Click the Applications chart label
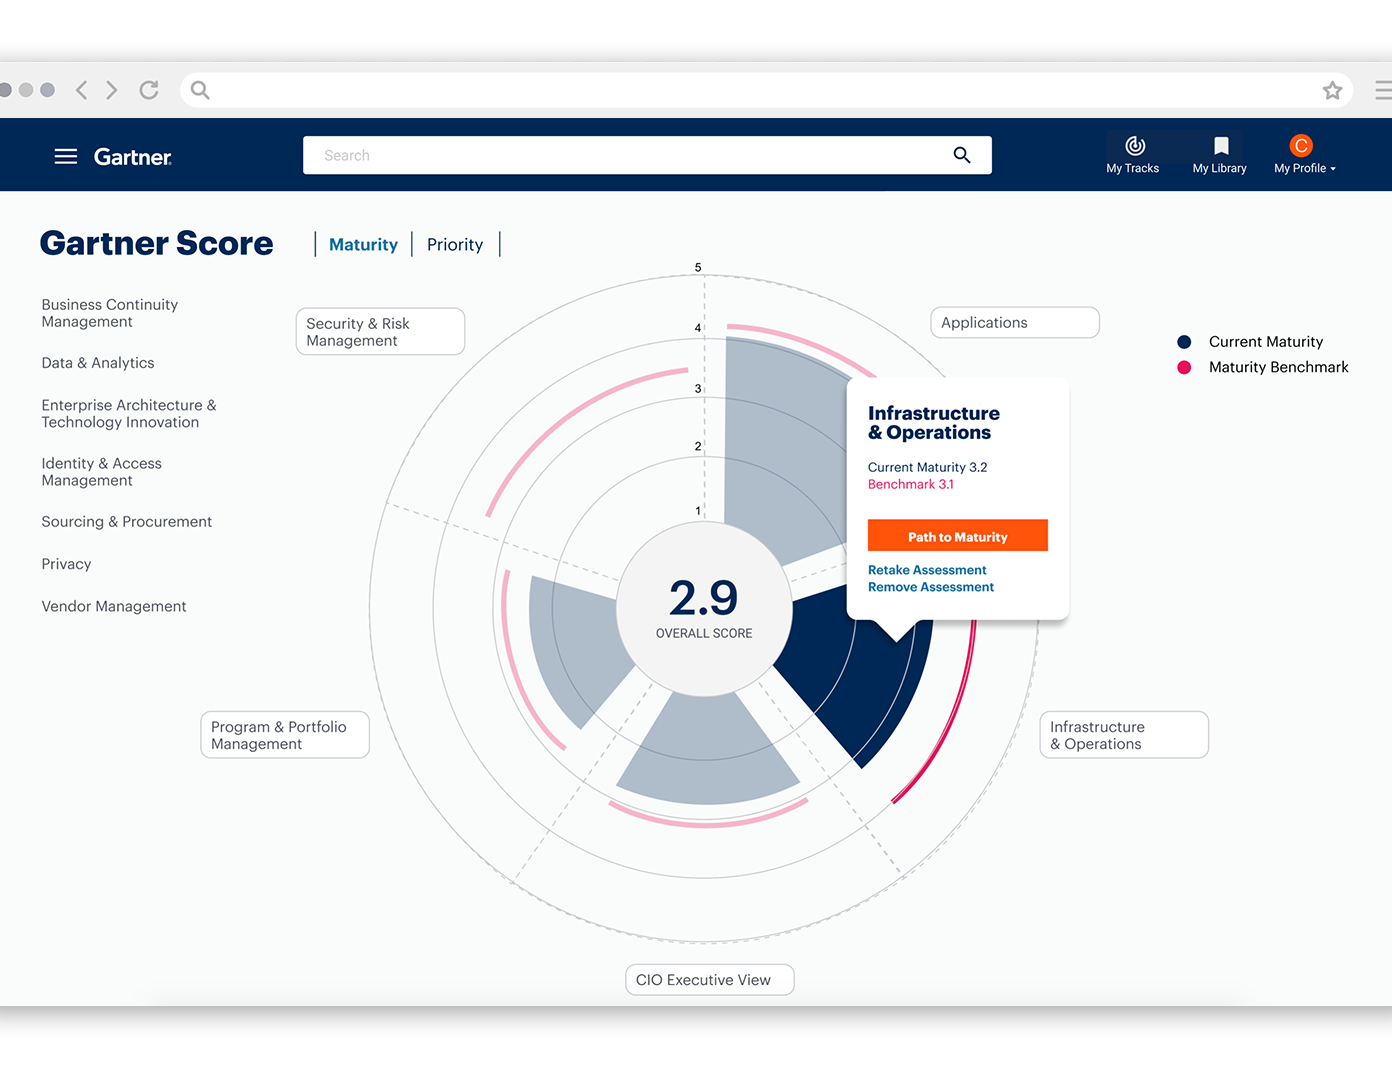The image size is (1392, 1089). 1015,322
